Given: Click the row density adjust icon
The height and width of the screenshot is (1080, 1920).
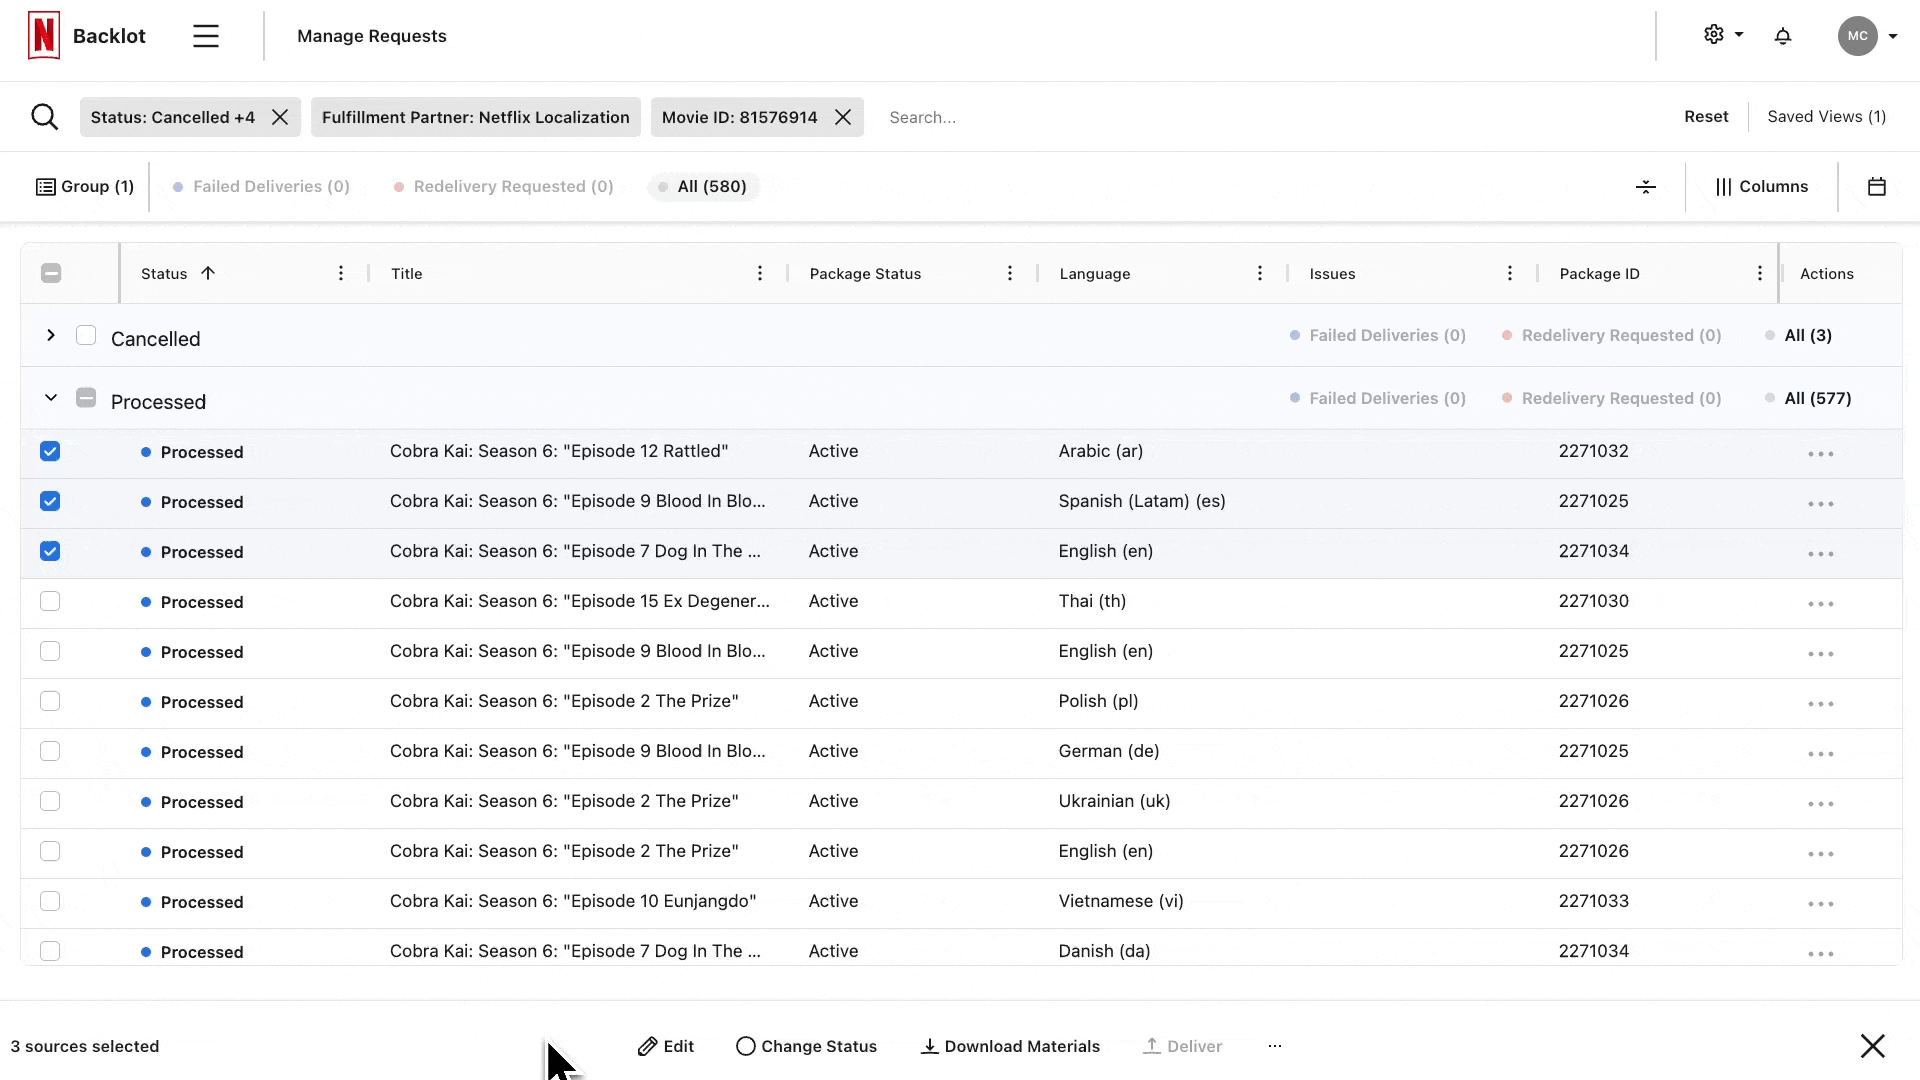Looking at the screenshot, I should [1645, 187].
